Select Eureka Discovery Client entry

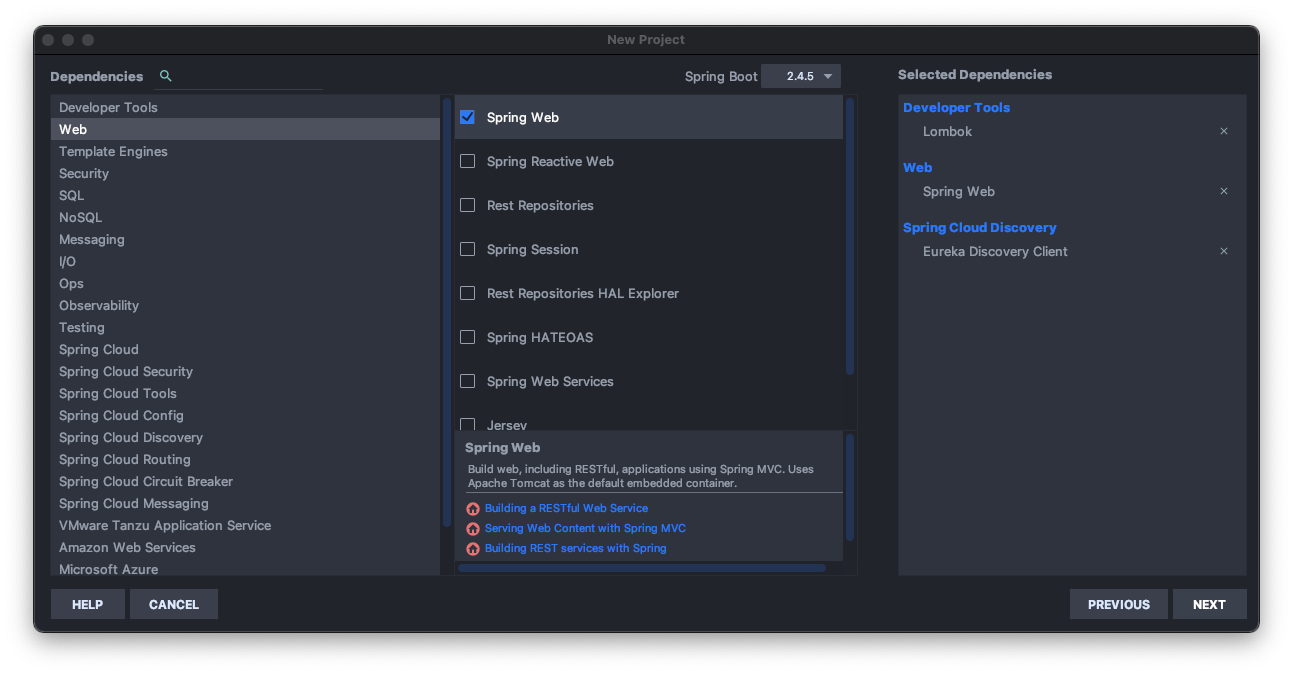(x=995, y=251)
